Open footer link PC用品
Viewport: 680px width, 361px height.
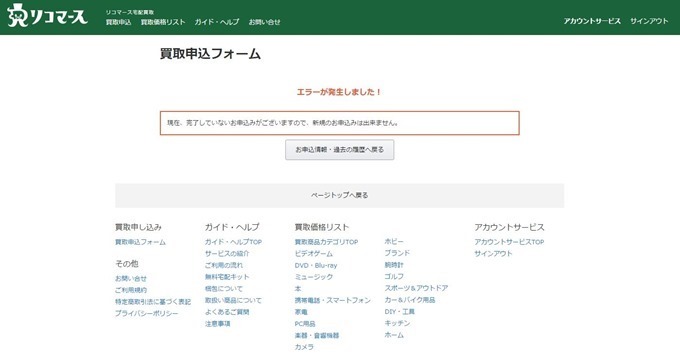305,324
